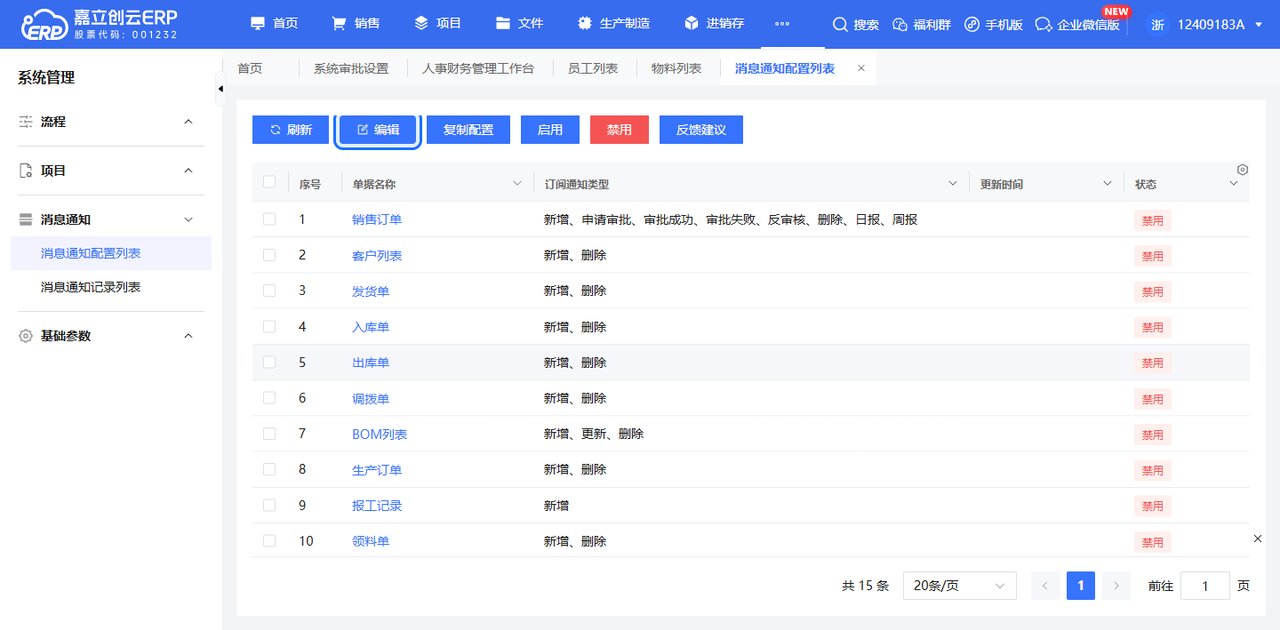Show more modules via the ellipsis icon
This screenshot has width=1280, height=630.
782,24
